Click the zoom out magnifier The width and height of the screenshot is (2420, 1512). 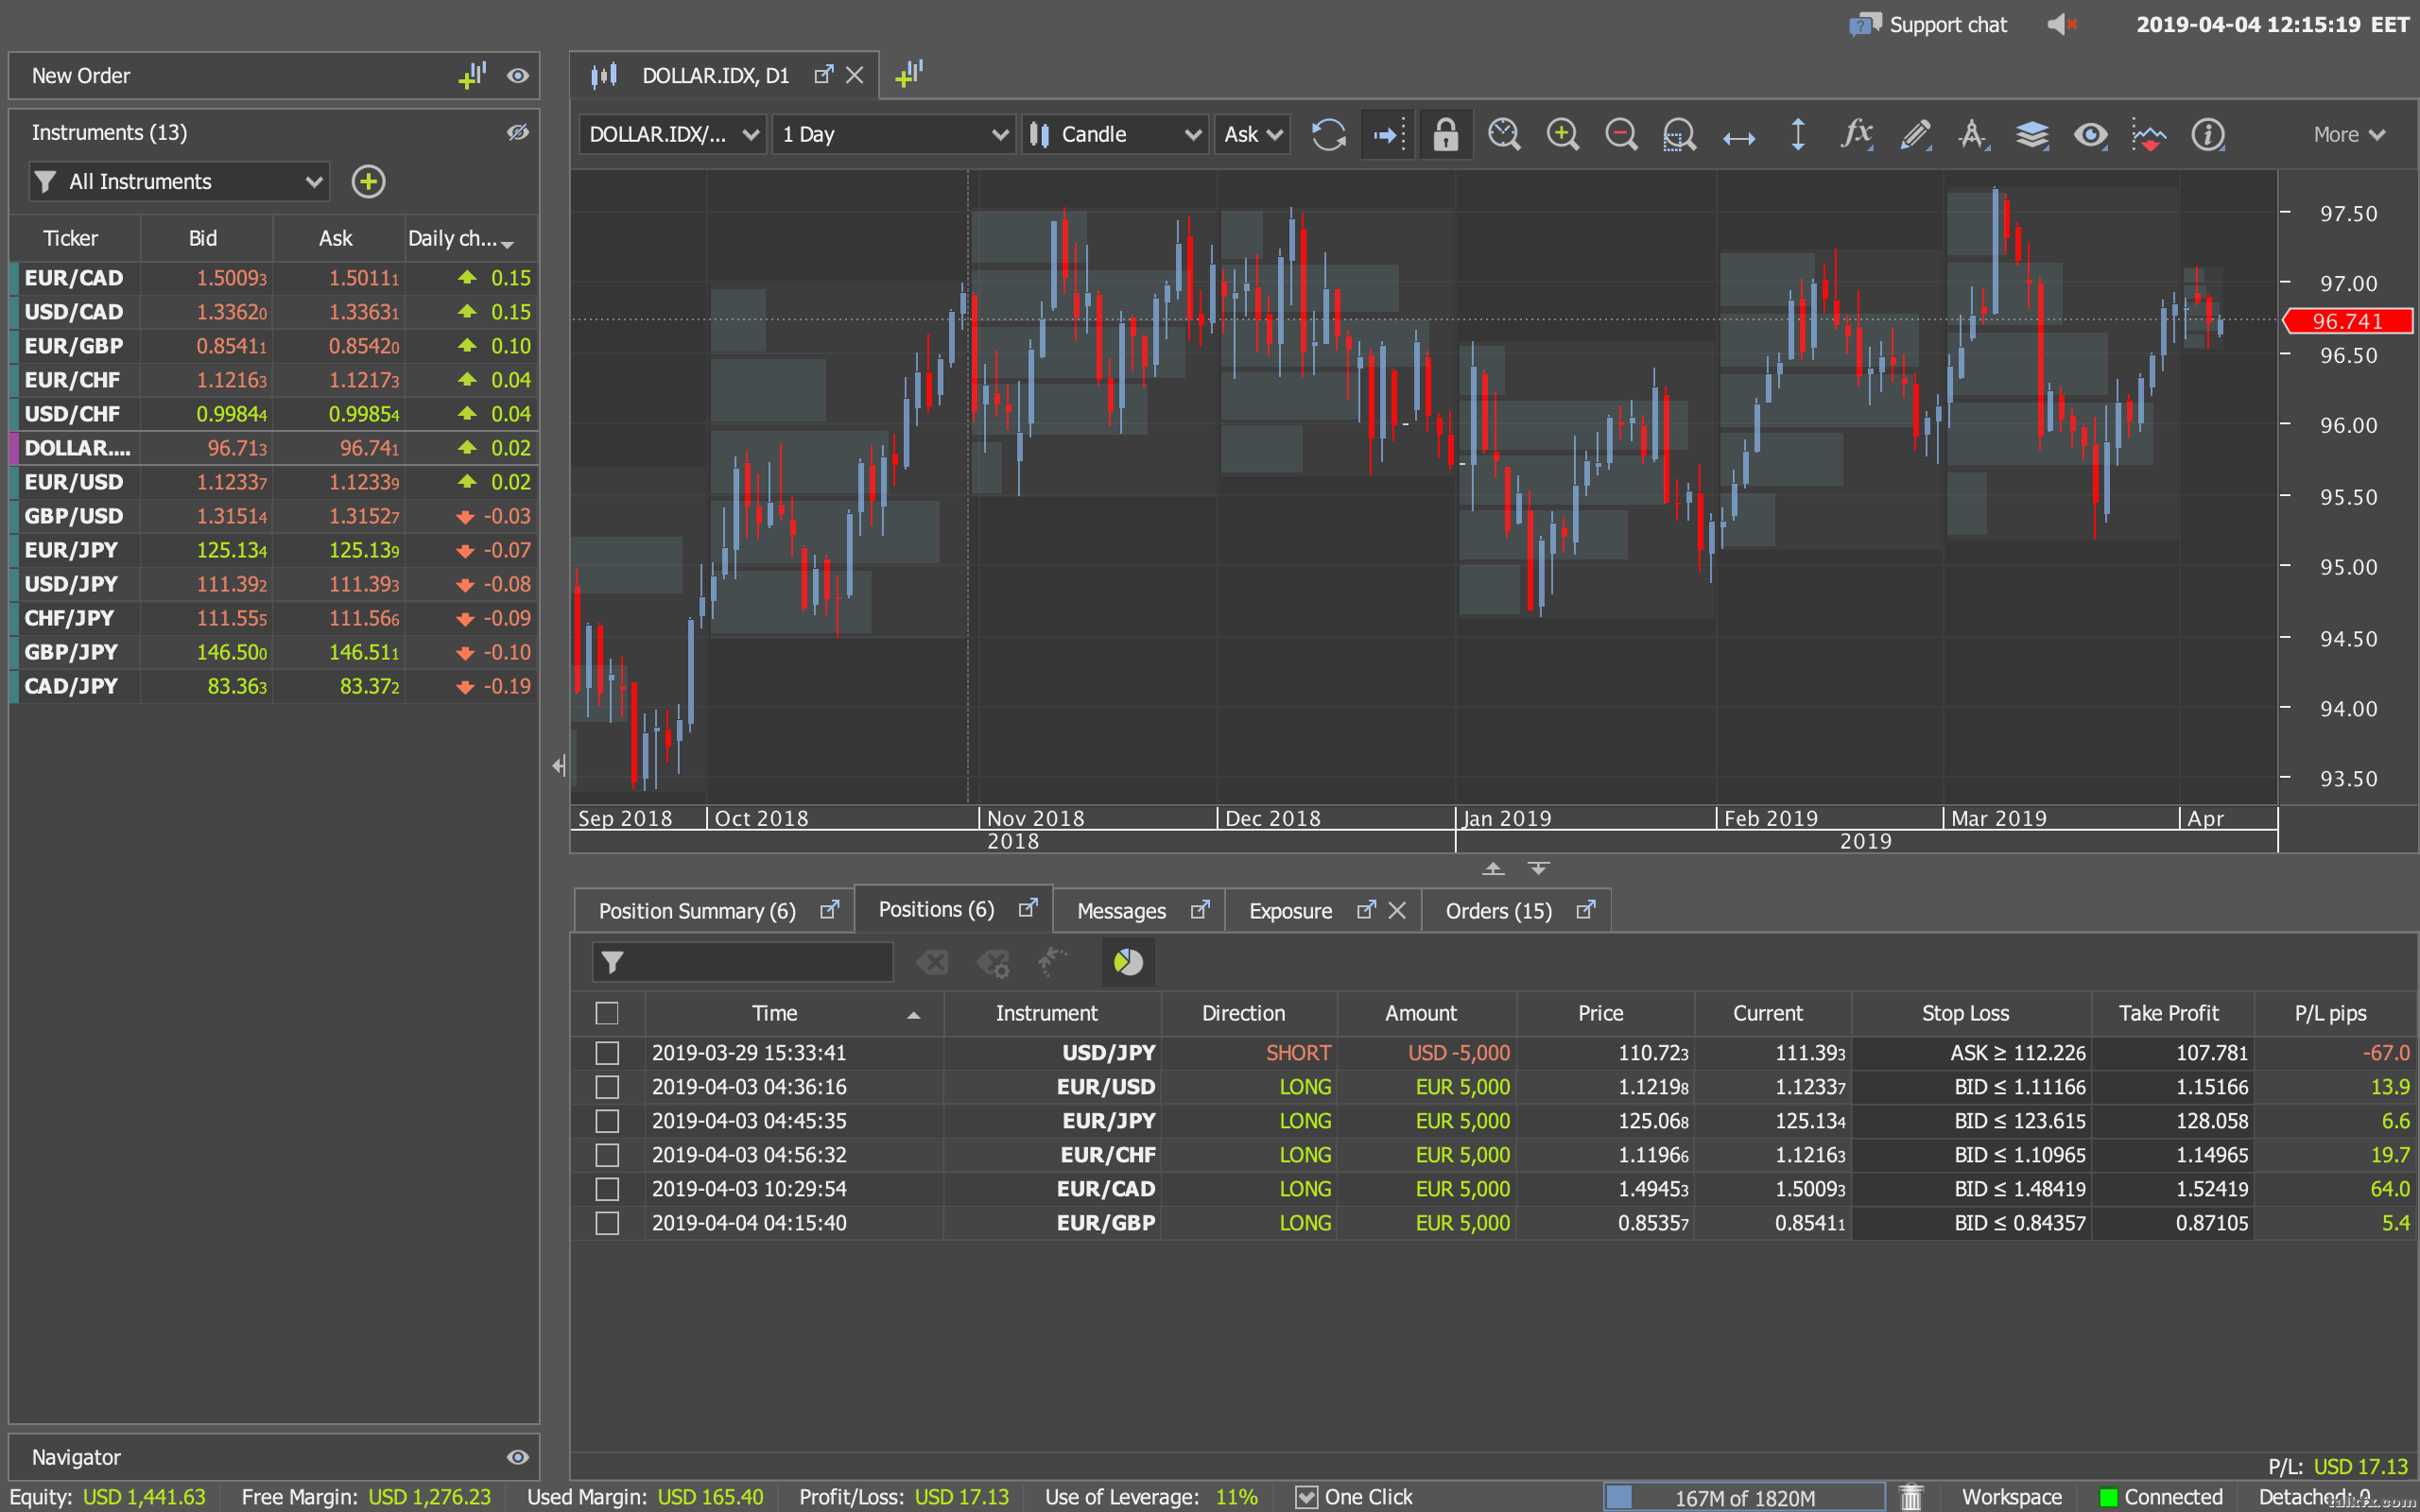[1621, 134]
